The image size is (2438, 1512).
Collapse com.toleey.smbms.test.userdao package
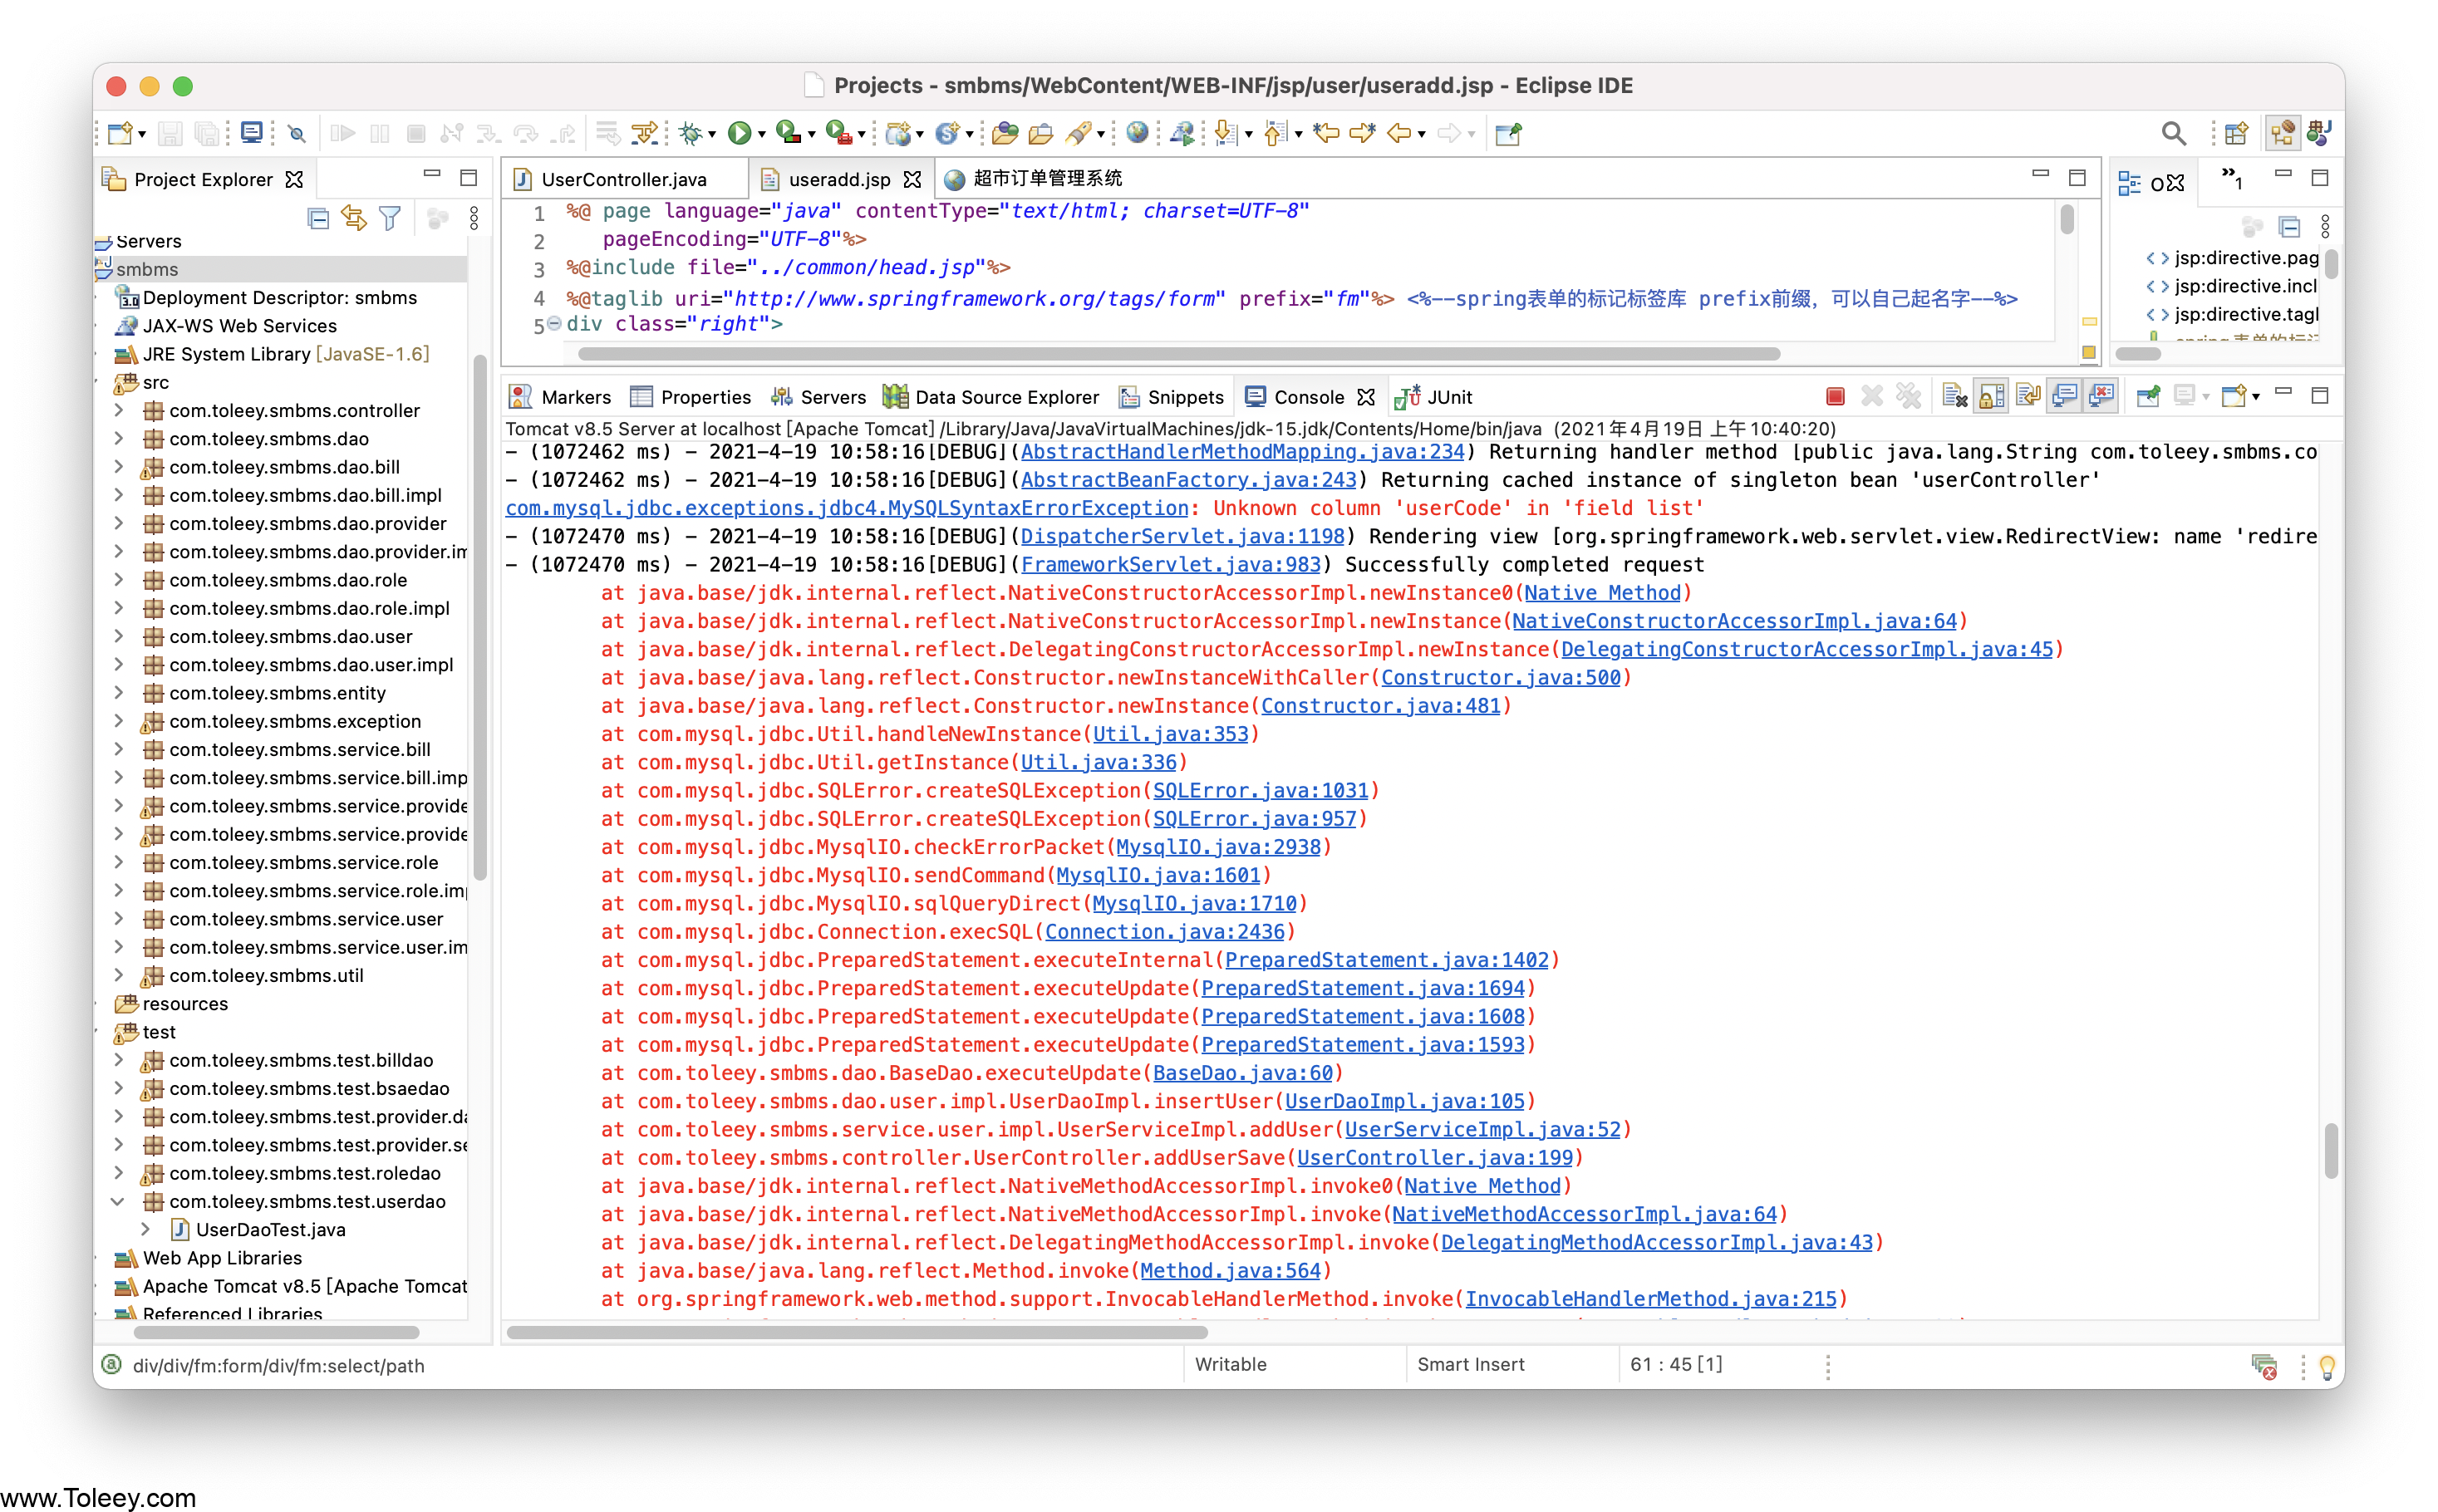point(118,1201)
